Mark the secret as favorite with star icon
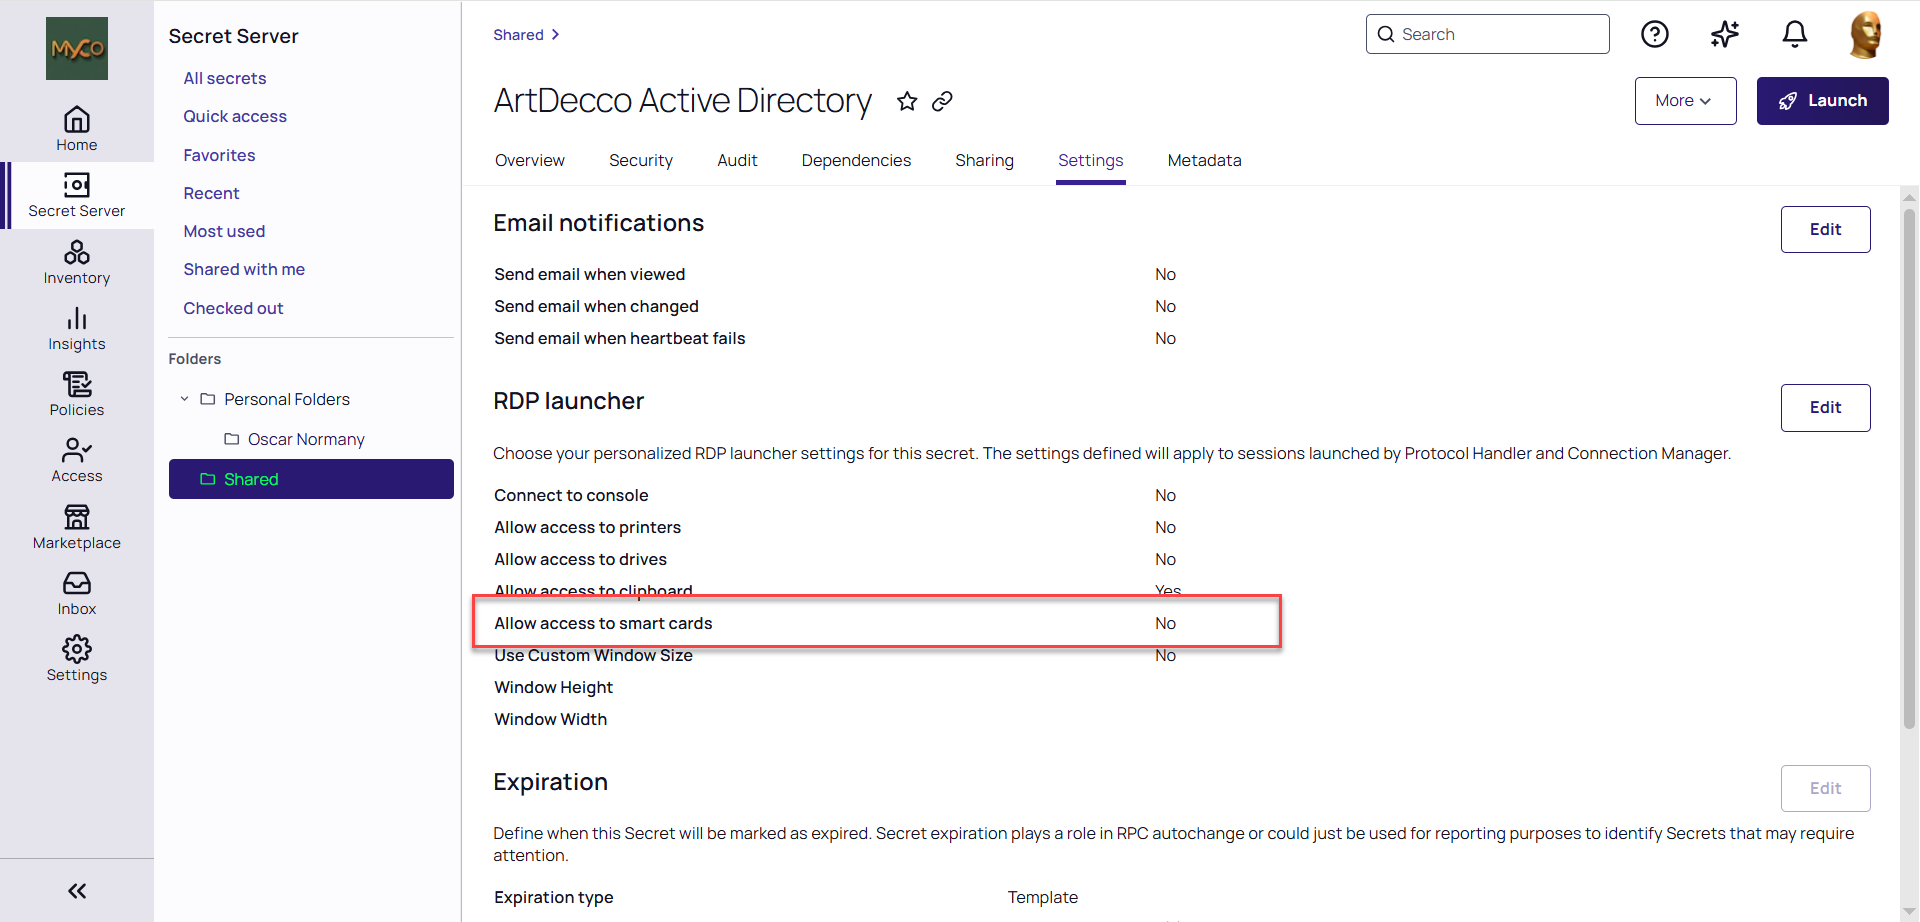Viewport: 1920px width, 922px height. click(x=907, y=101)
